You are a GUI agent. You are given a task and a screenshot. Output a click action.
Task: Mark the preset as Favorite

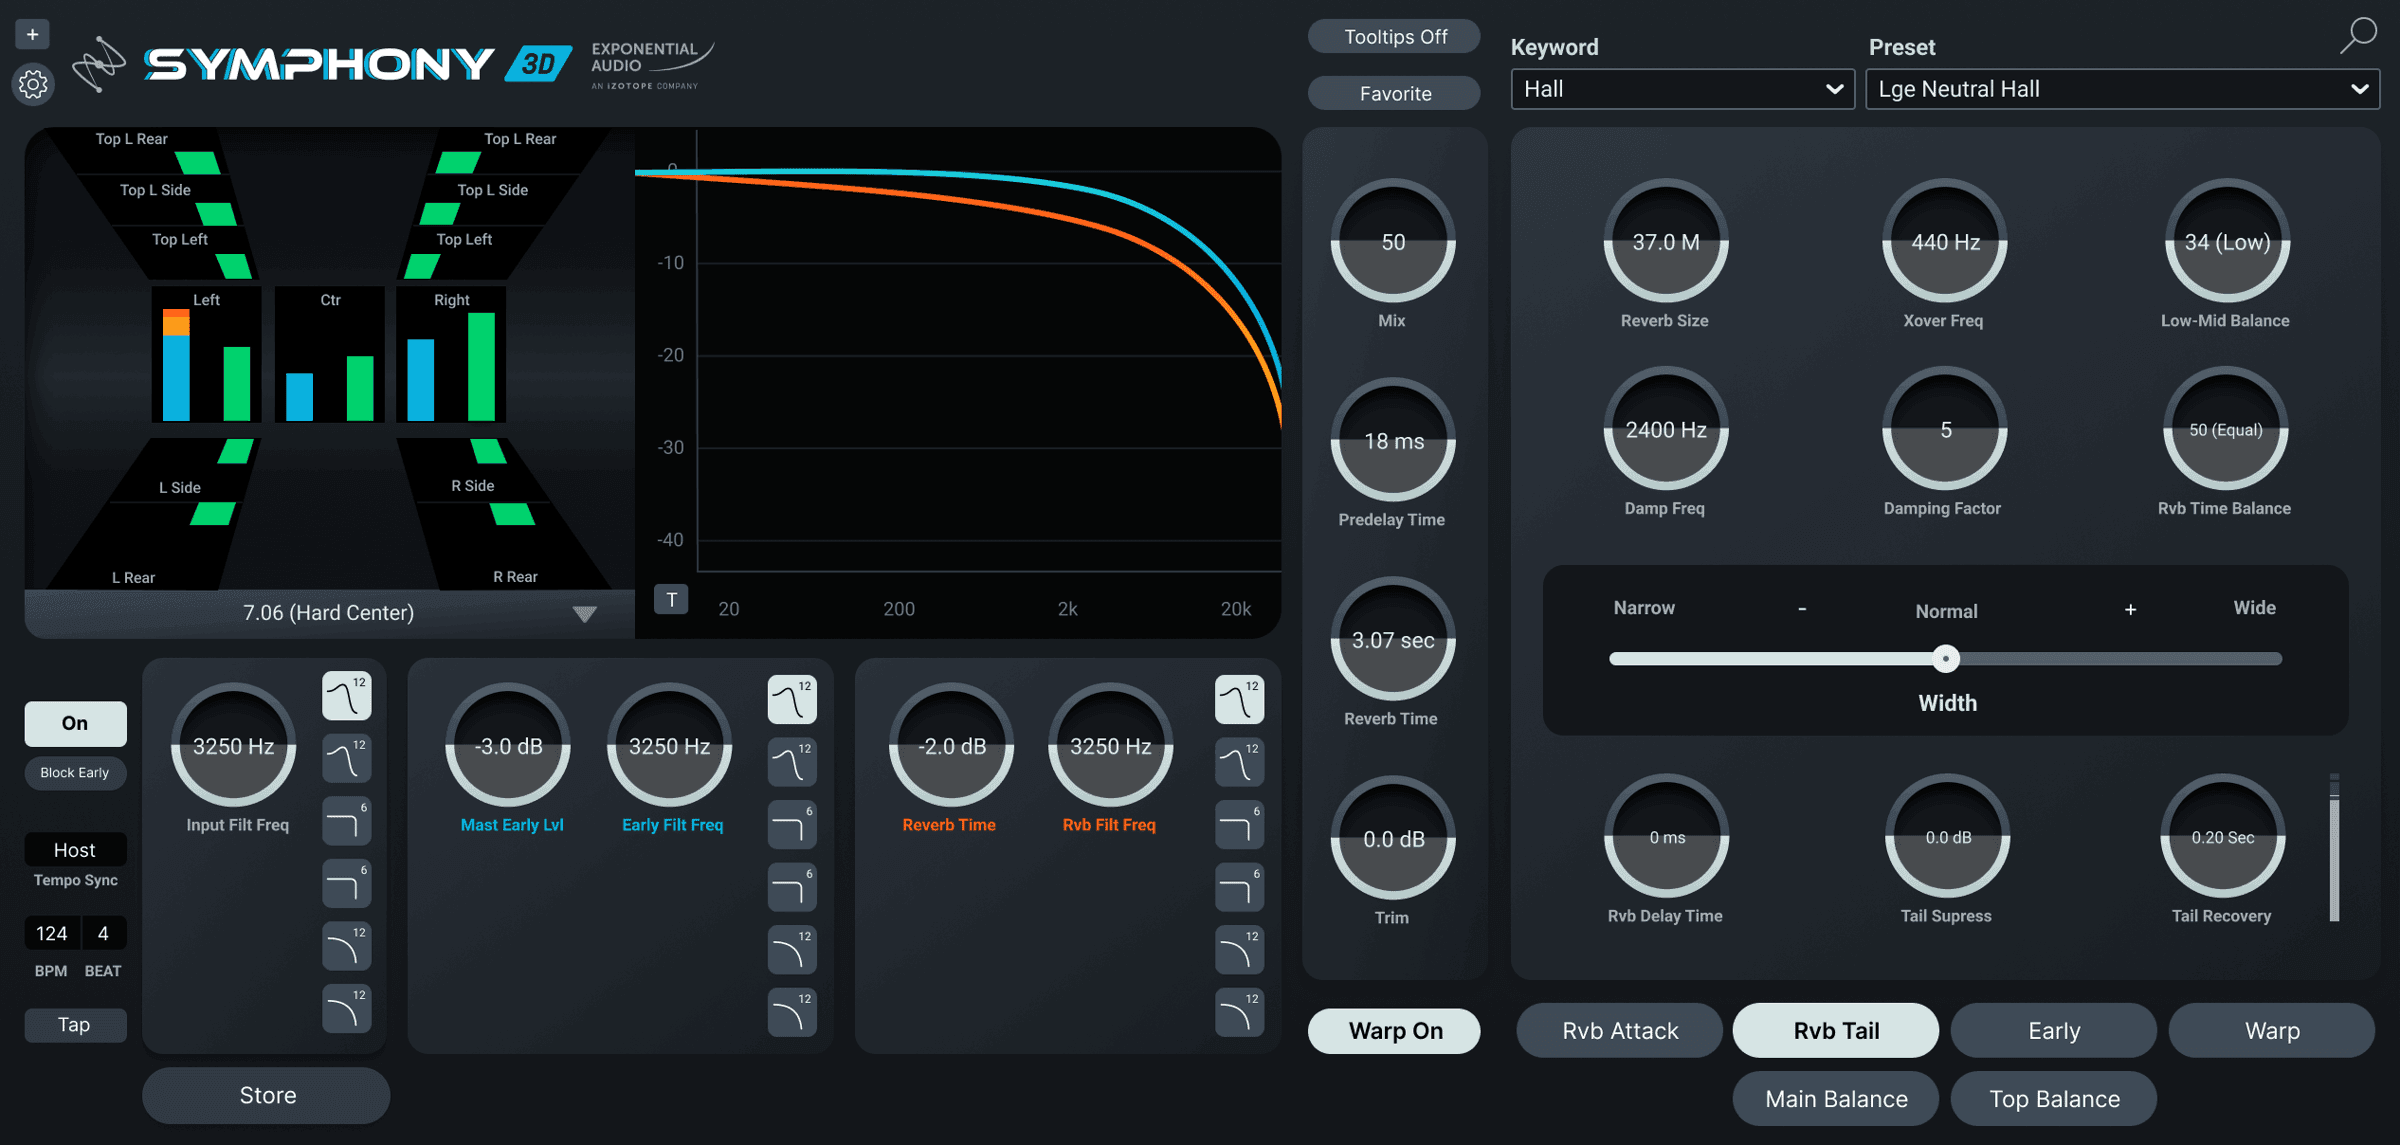[1394, 93]
